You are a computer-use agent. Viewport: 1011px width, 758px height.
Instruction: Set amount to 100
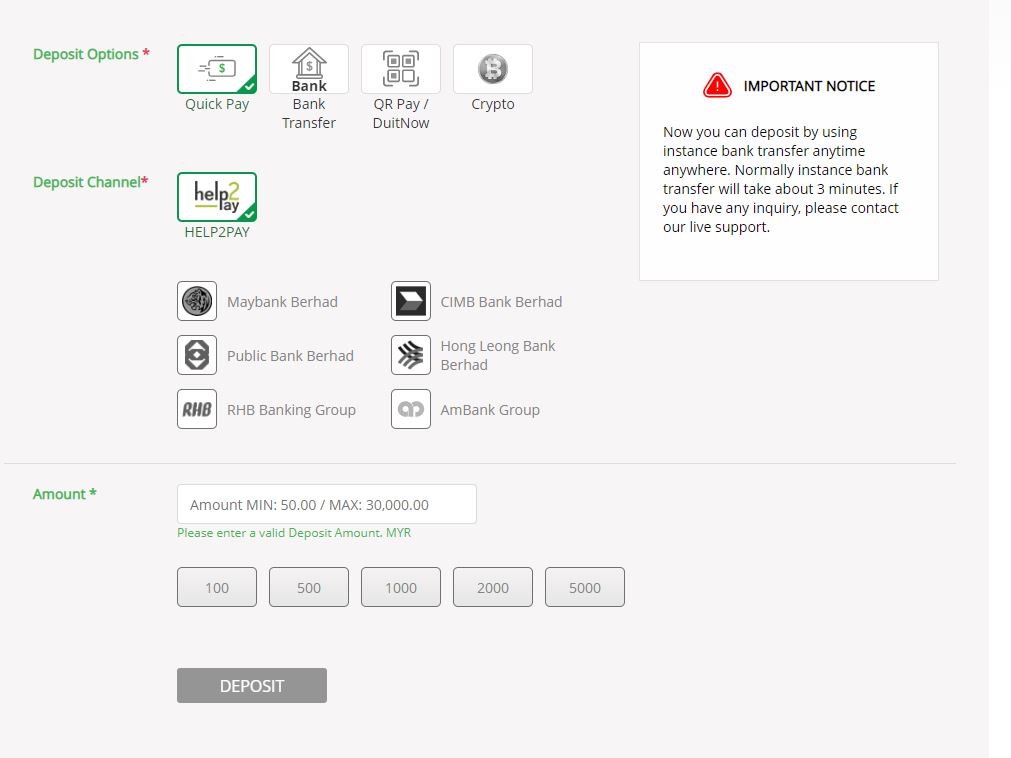217,587
